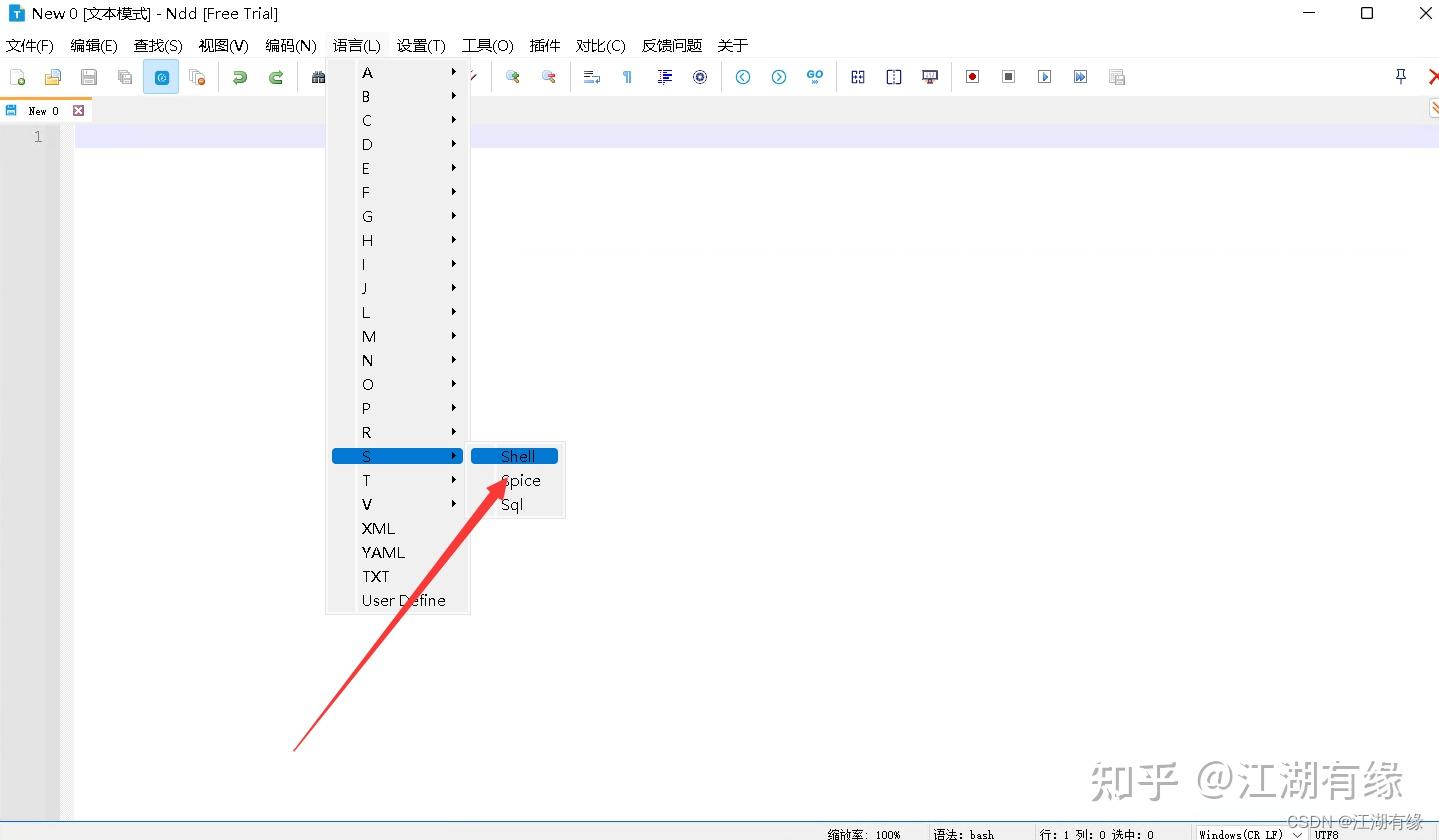The height and width of the screenshot is (840, 1439).
Task: Stop macro recording with the stop icon
Action: tap(1007, 76)
